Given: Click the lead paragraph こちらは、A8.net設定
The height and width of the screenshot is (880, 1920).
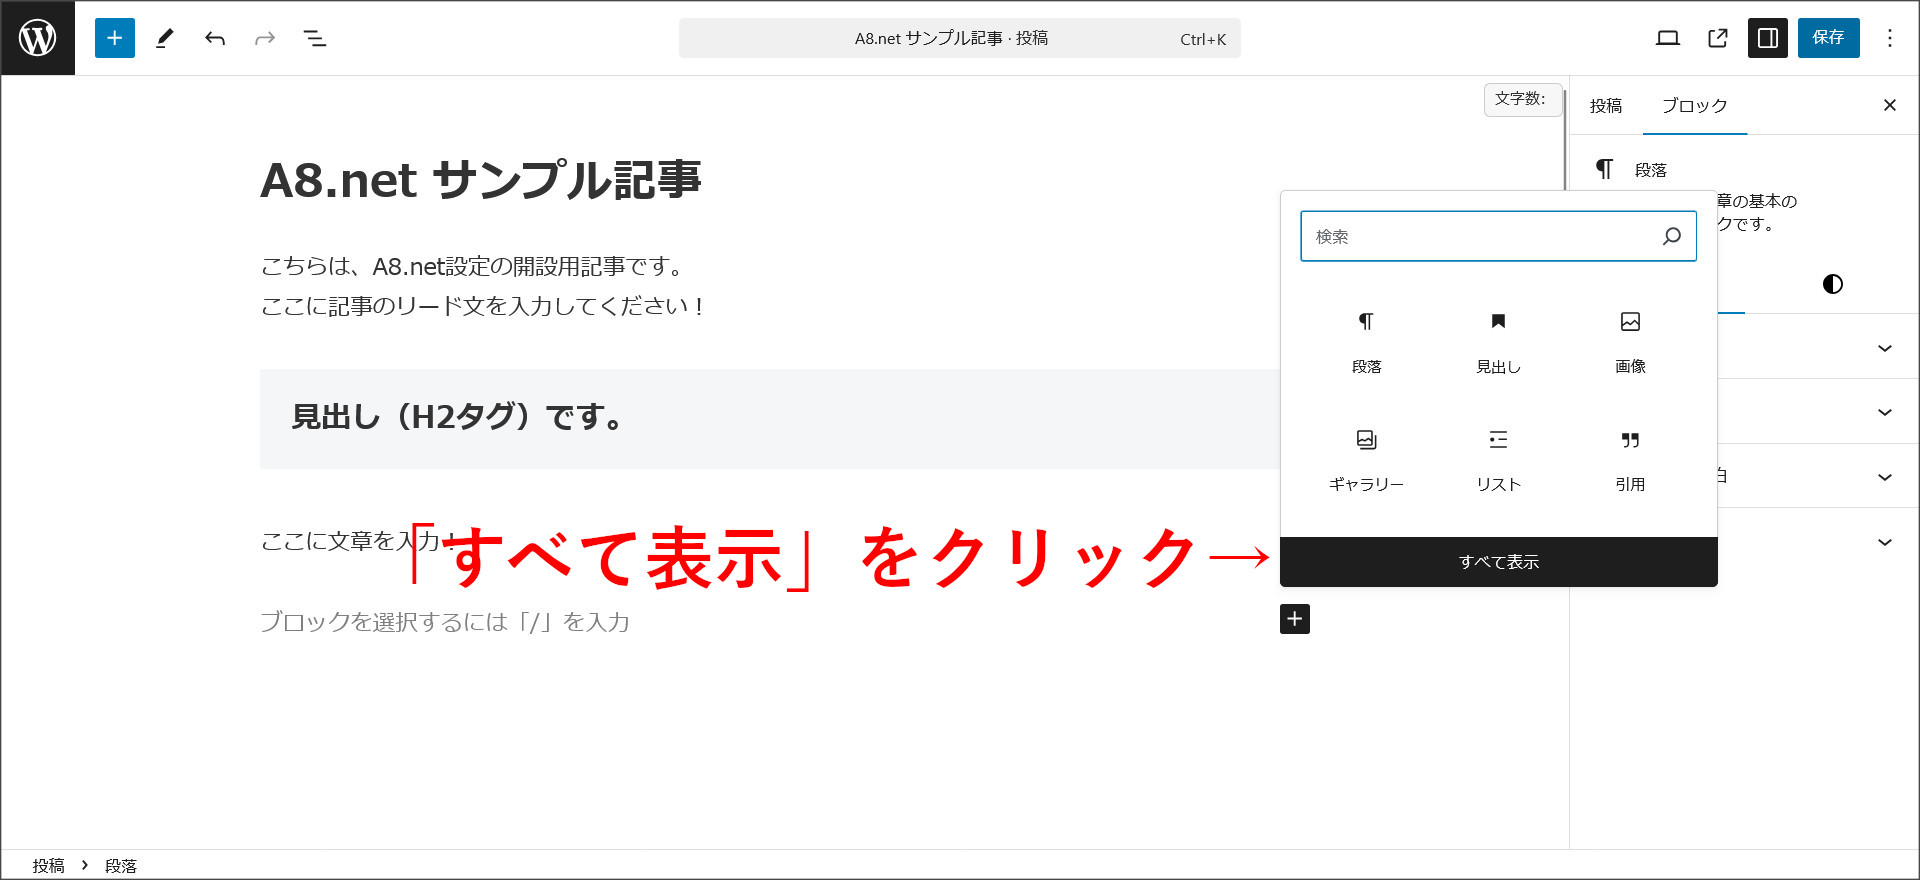Looking at the screenshot, I should pyautogui.click(x=482, y=286).
